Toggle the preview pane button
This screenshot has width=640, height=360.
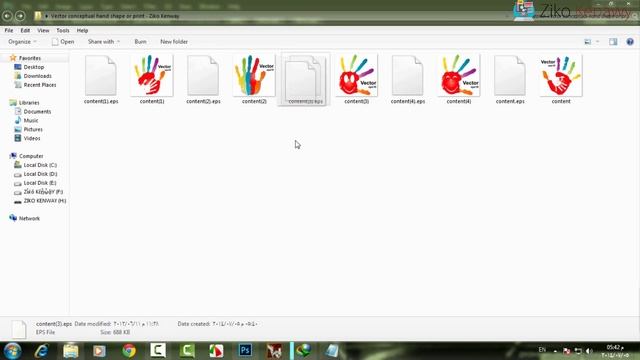pos(613,42)
